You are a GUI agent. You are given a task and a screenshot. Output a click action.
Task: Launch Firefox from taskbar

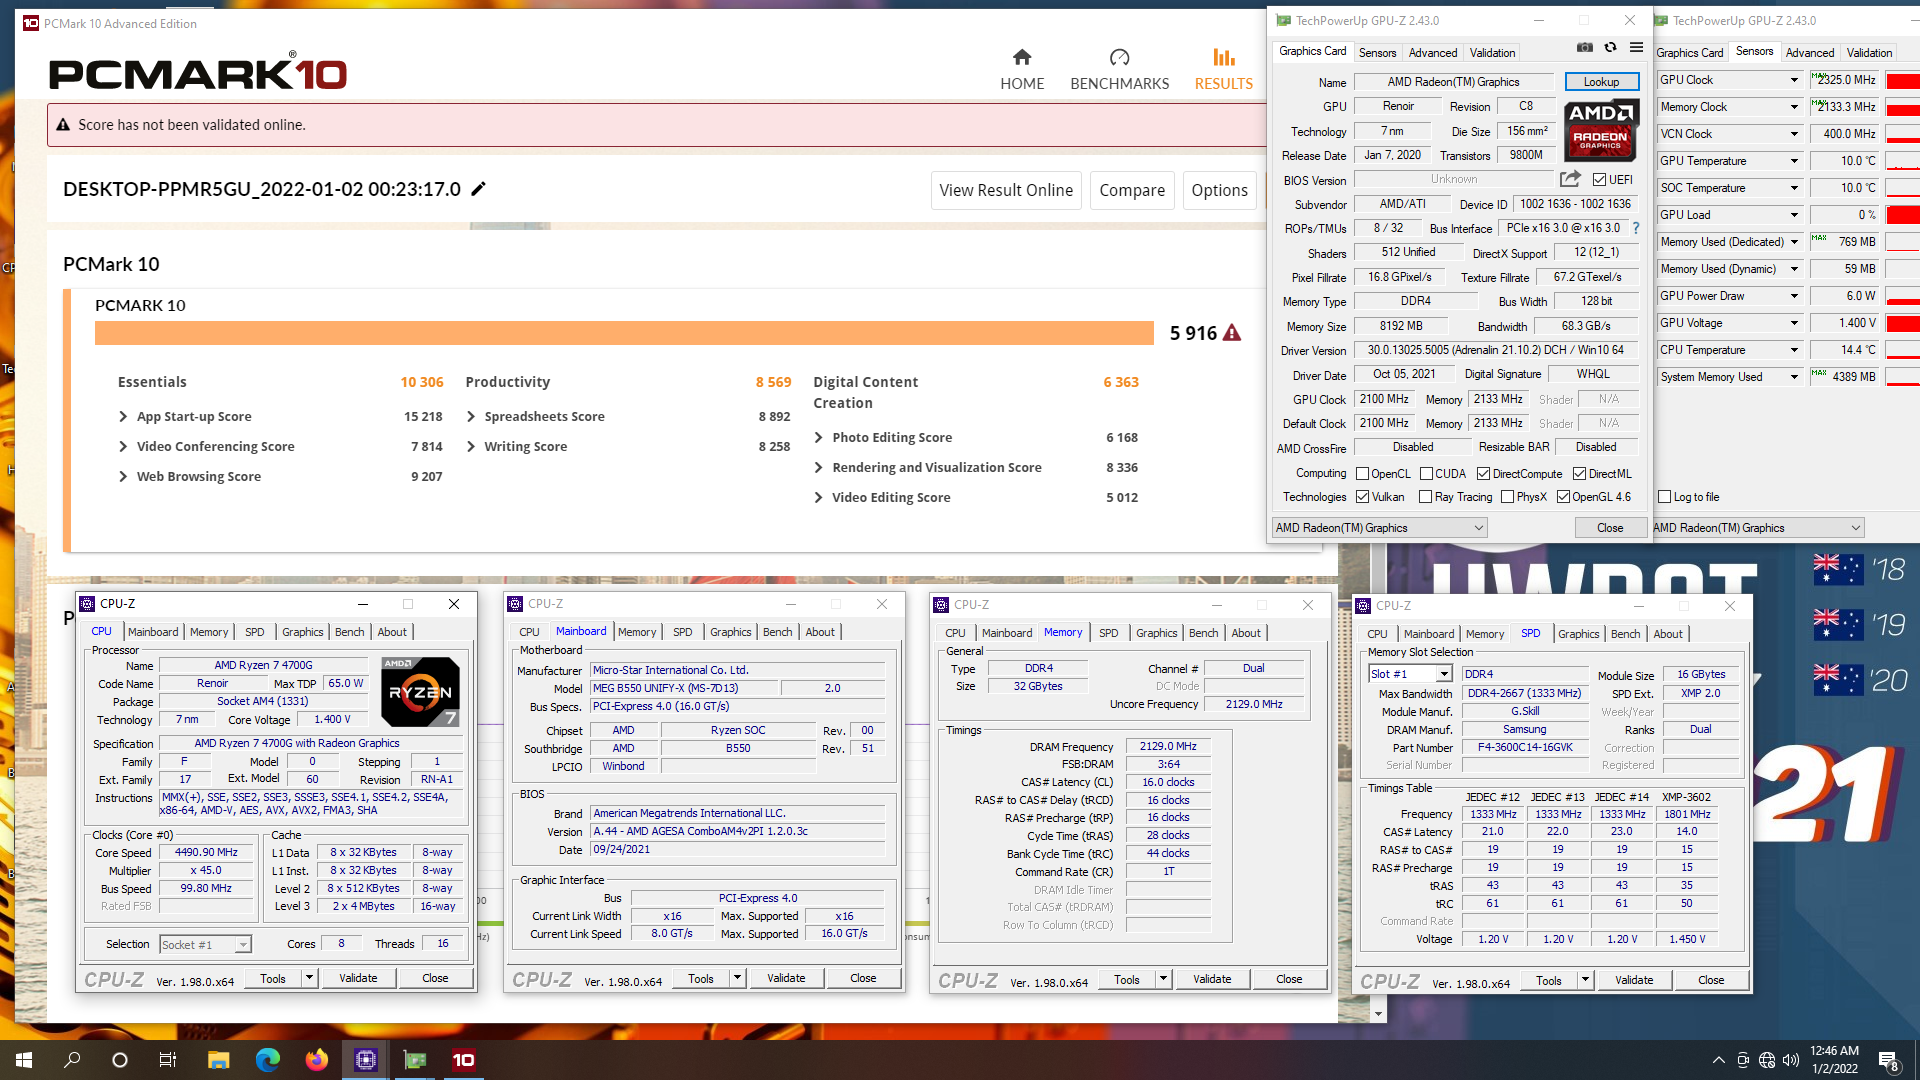pyautogui.click(x=317, y=1060)
